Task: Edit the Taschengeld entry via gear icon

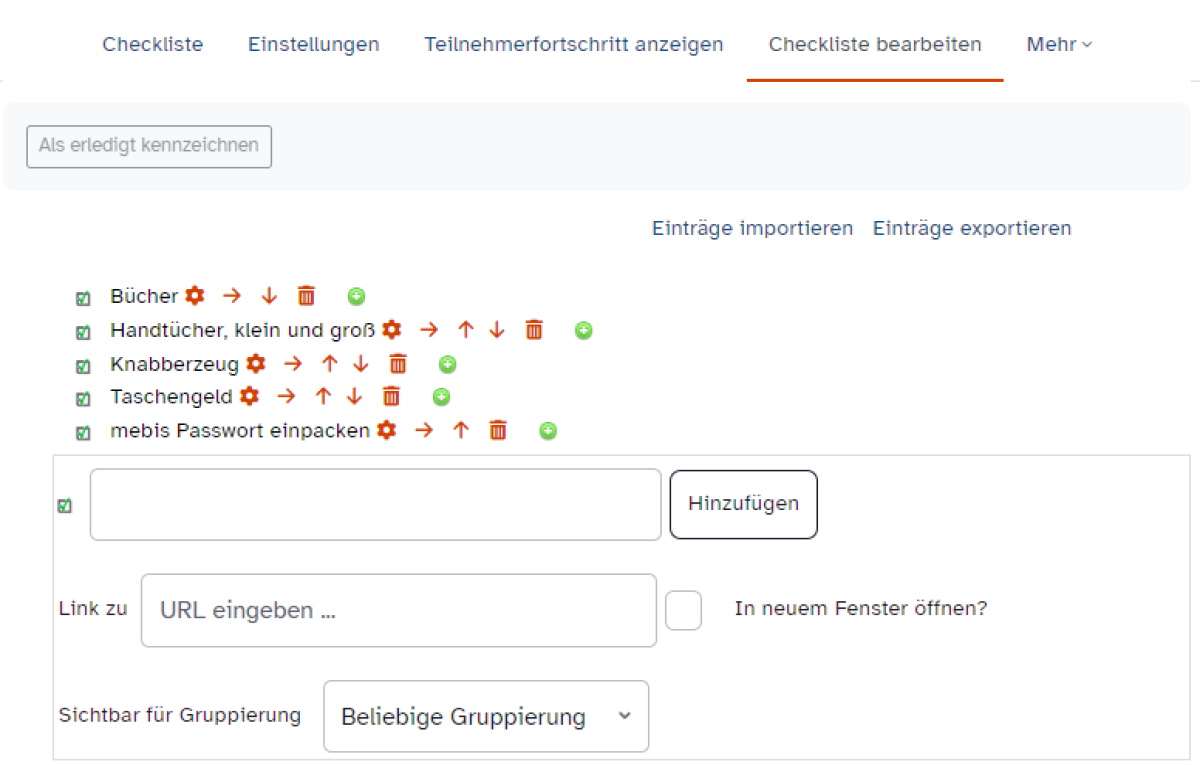Action: pos(249,397)
